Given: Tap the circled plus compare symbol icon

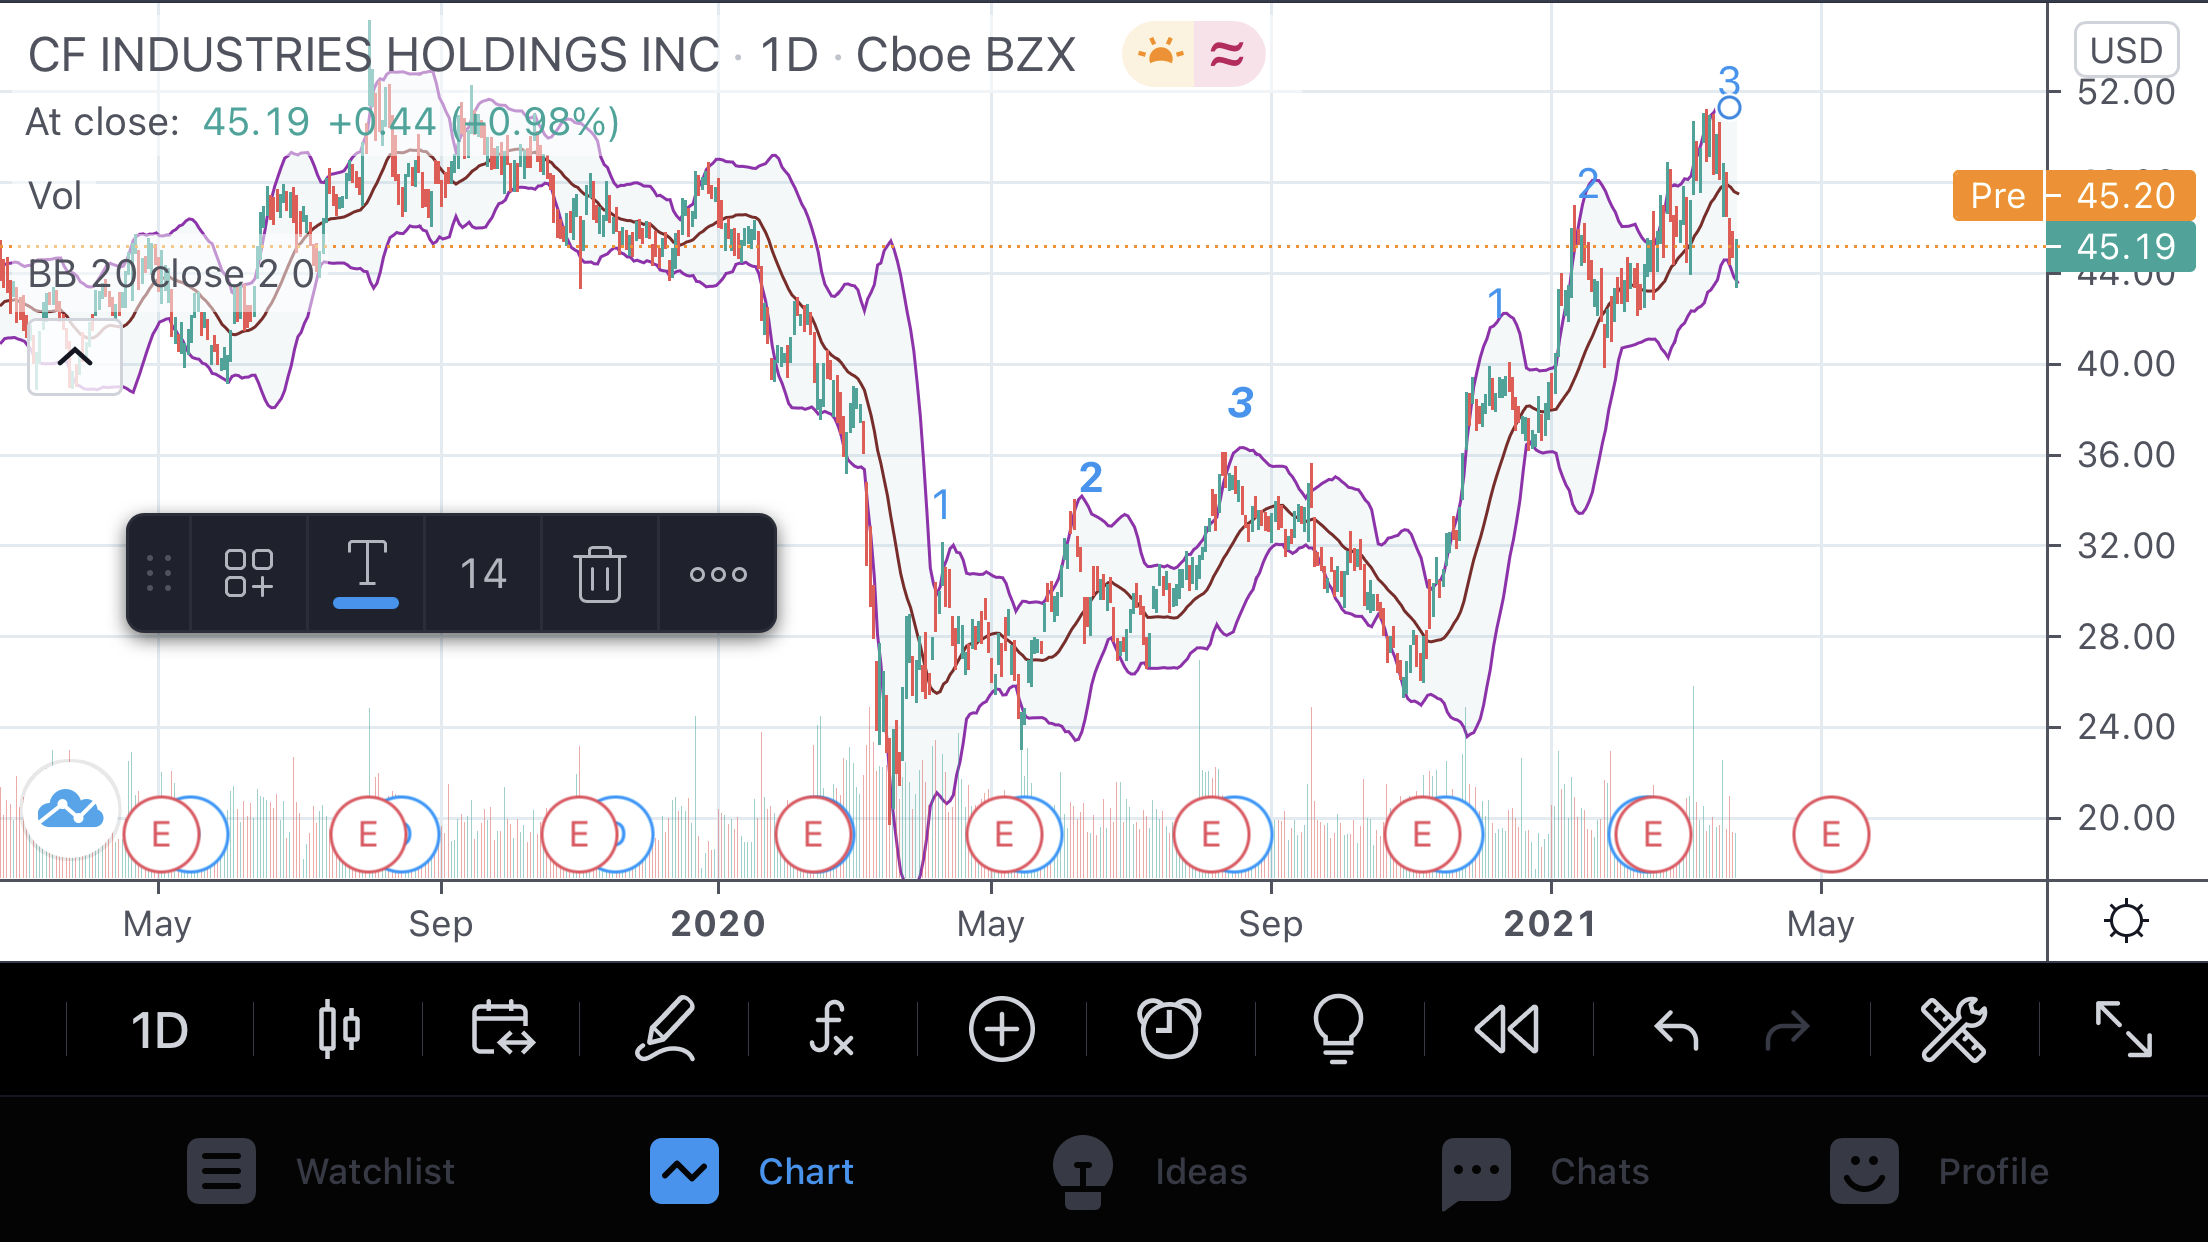Looking at the screenshot, I should [x=1001, y=1029].
